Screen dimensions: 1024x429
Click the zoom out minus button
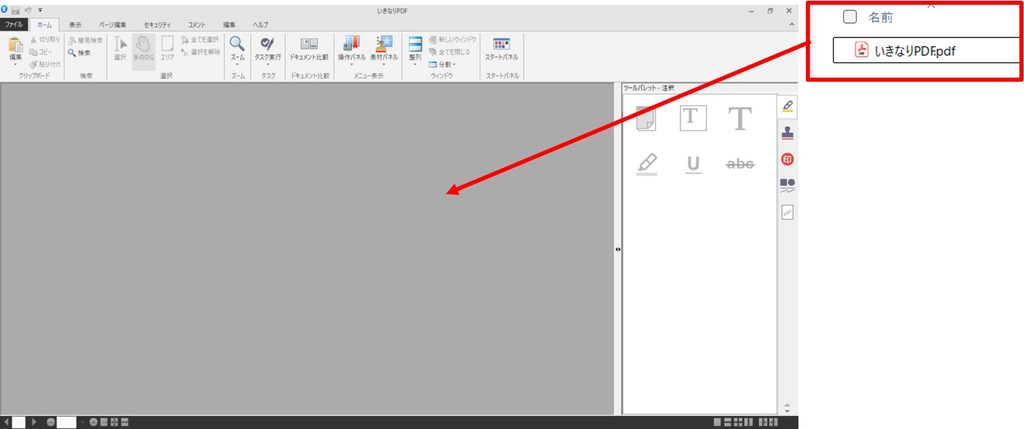[51, 422]
